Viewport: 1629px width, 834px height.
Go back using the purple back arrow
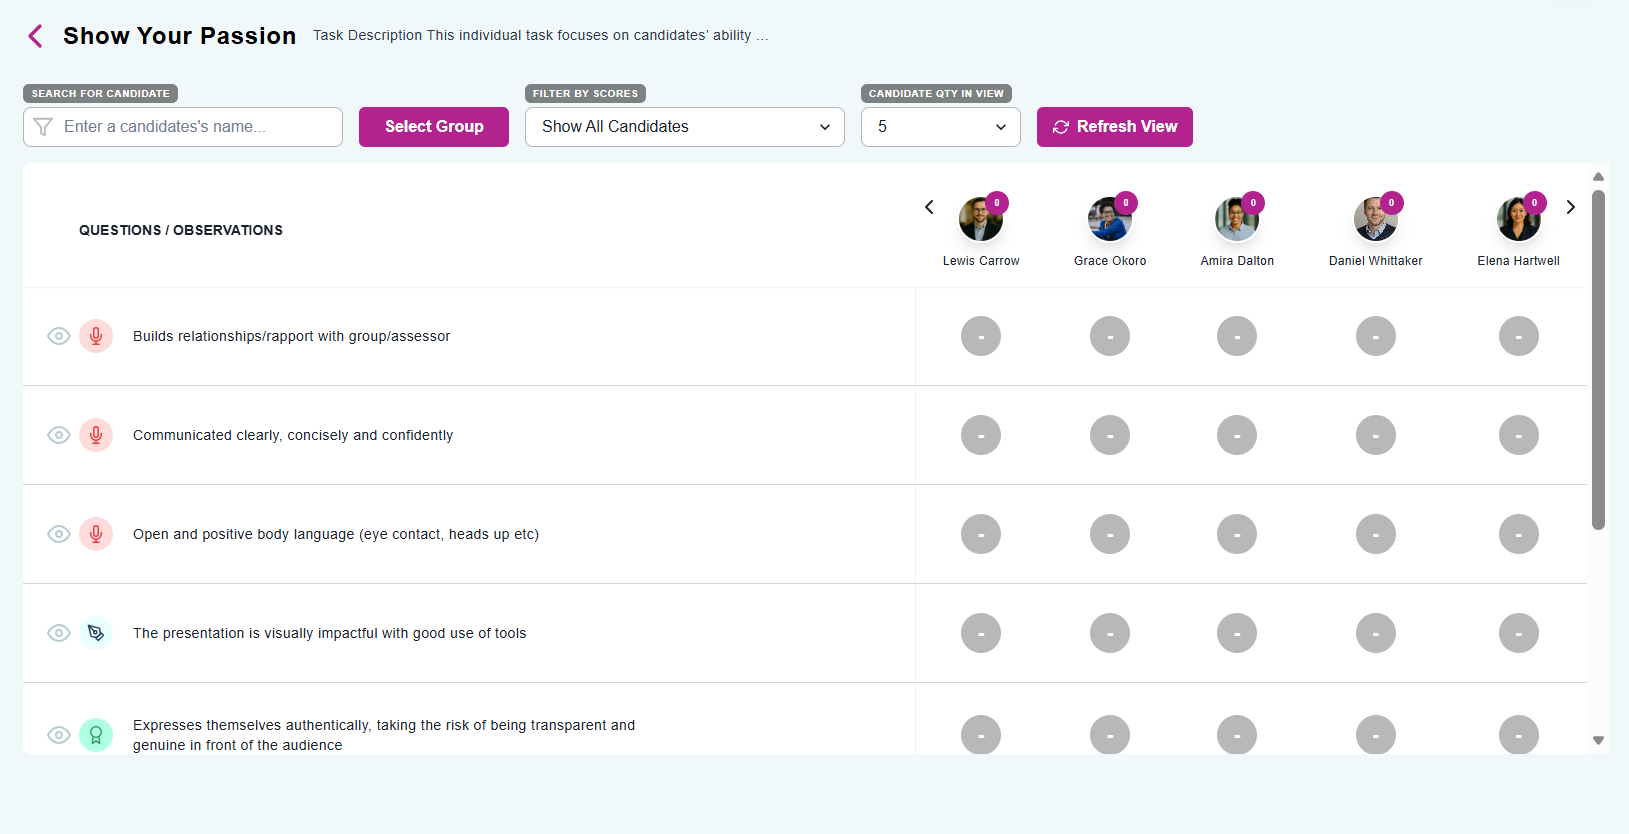[35, 36]
